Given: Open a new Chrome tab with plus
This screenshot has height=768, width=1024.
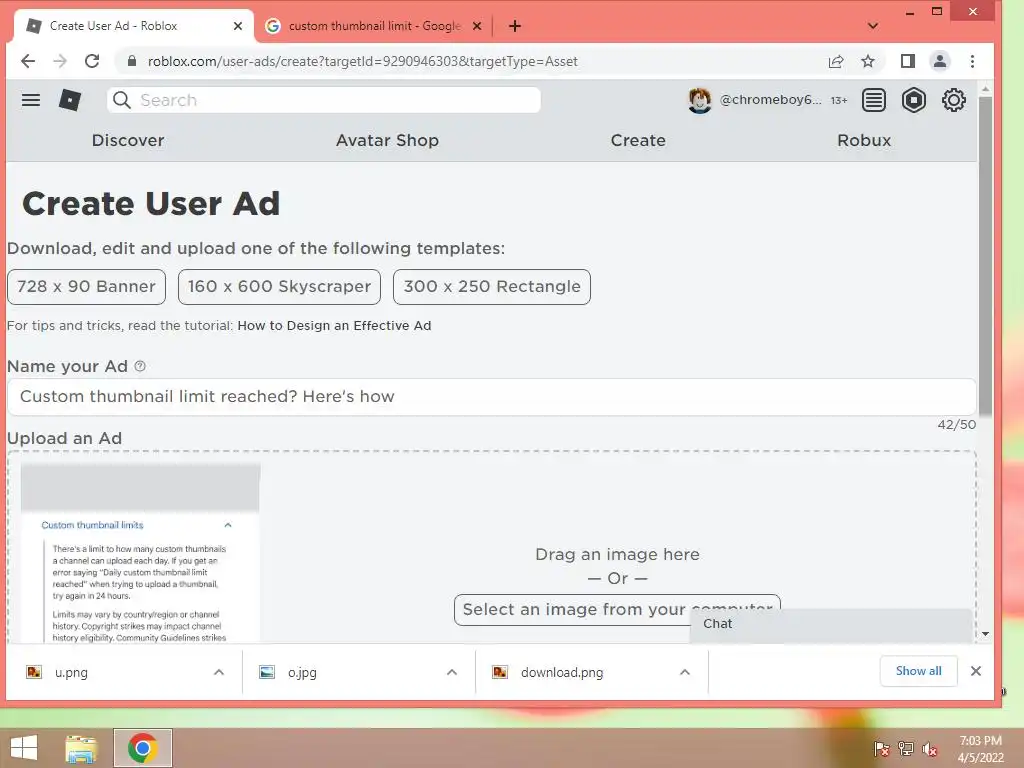Looking at the screenshot, I should [x=515, y=26].
